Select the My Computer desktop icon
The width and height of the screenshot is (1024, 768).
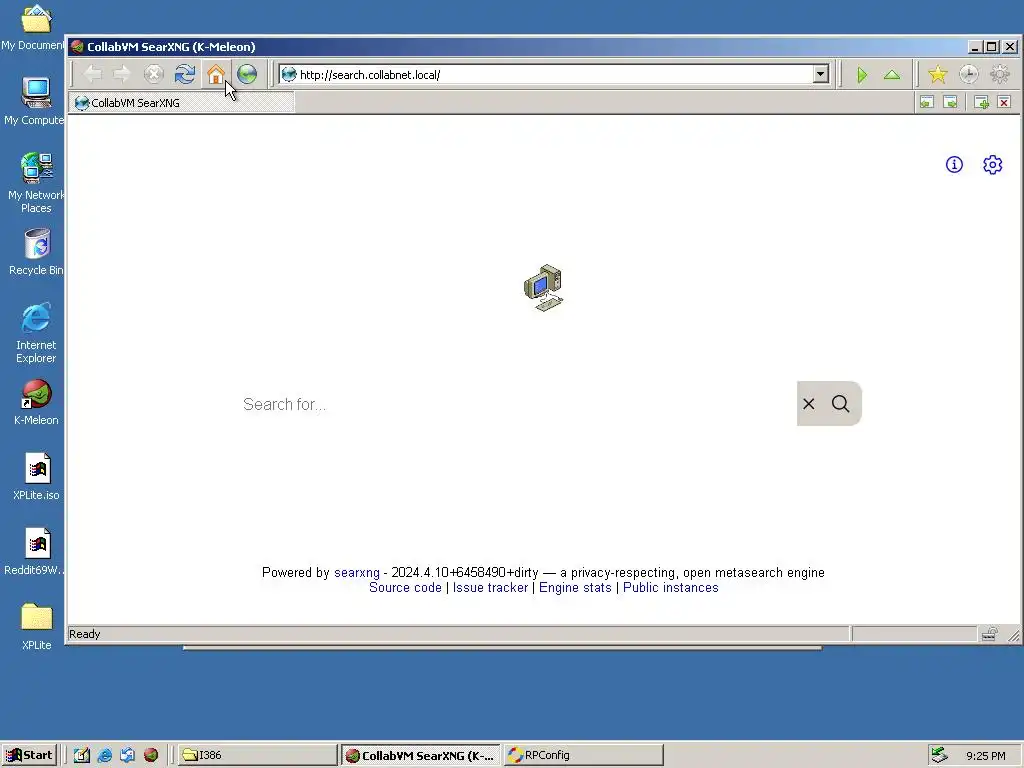[x=35, y=100]
